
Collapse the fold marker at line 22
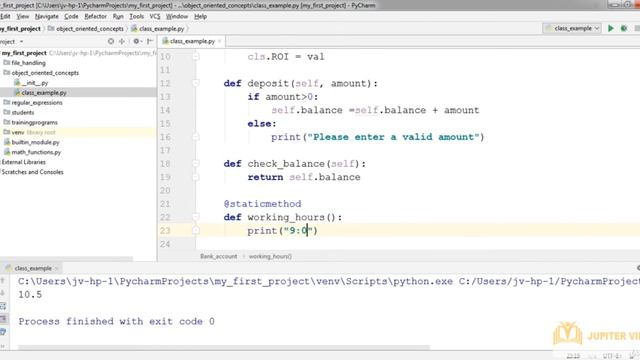pyautogui.click(x=196, y=217)
